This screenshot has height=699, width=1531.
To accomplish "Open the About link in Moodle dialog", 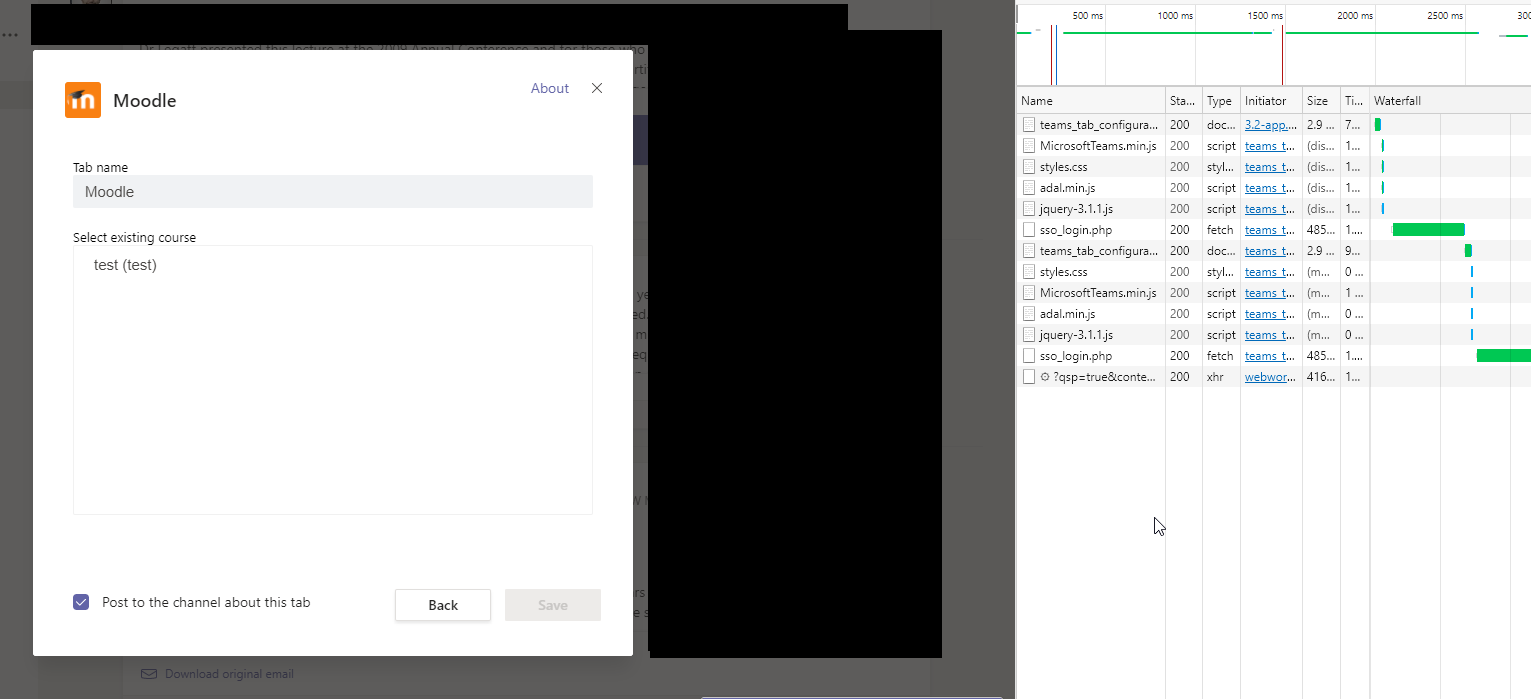I will (550, 88).
